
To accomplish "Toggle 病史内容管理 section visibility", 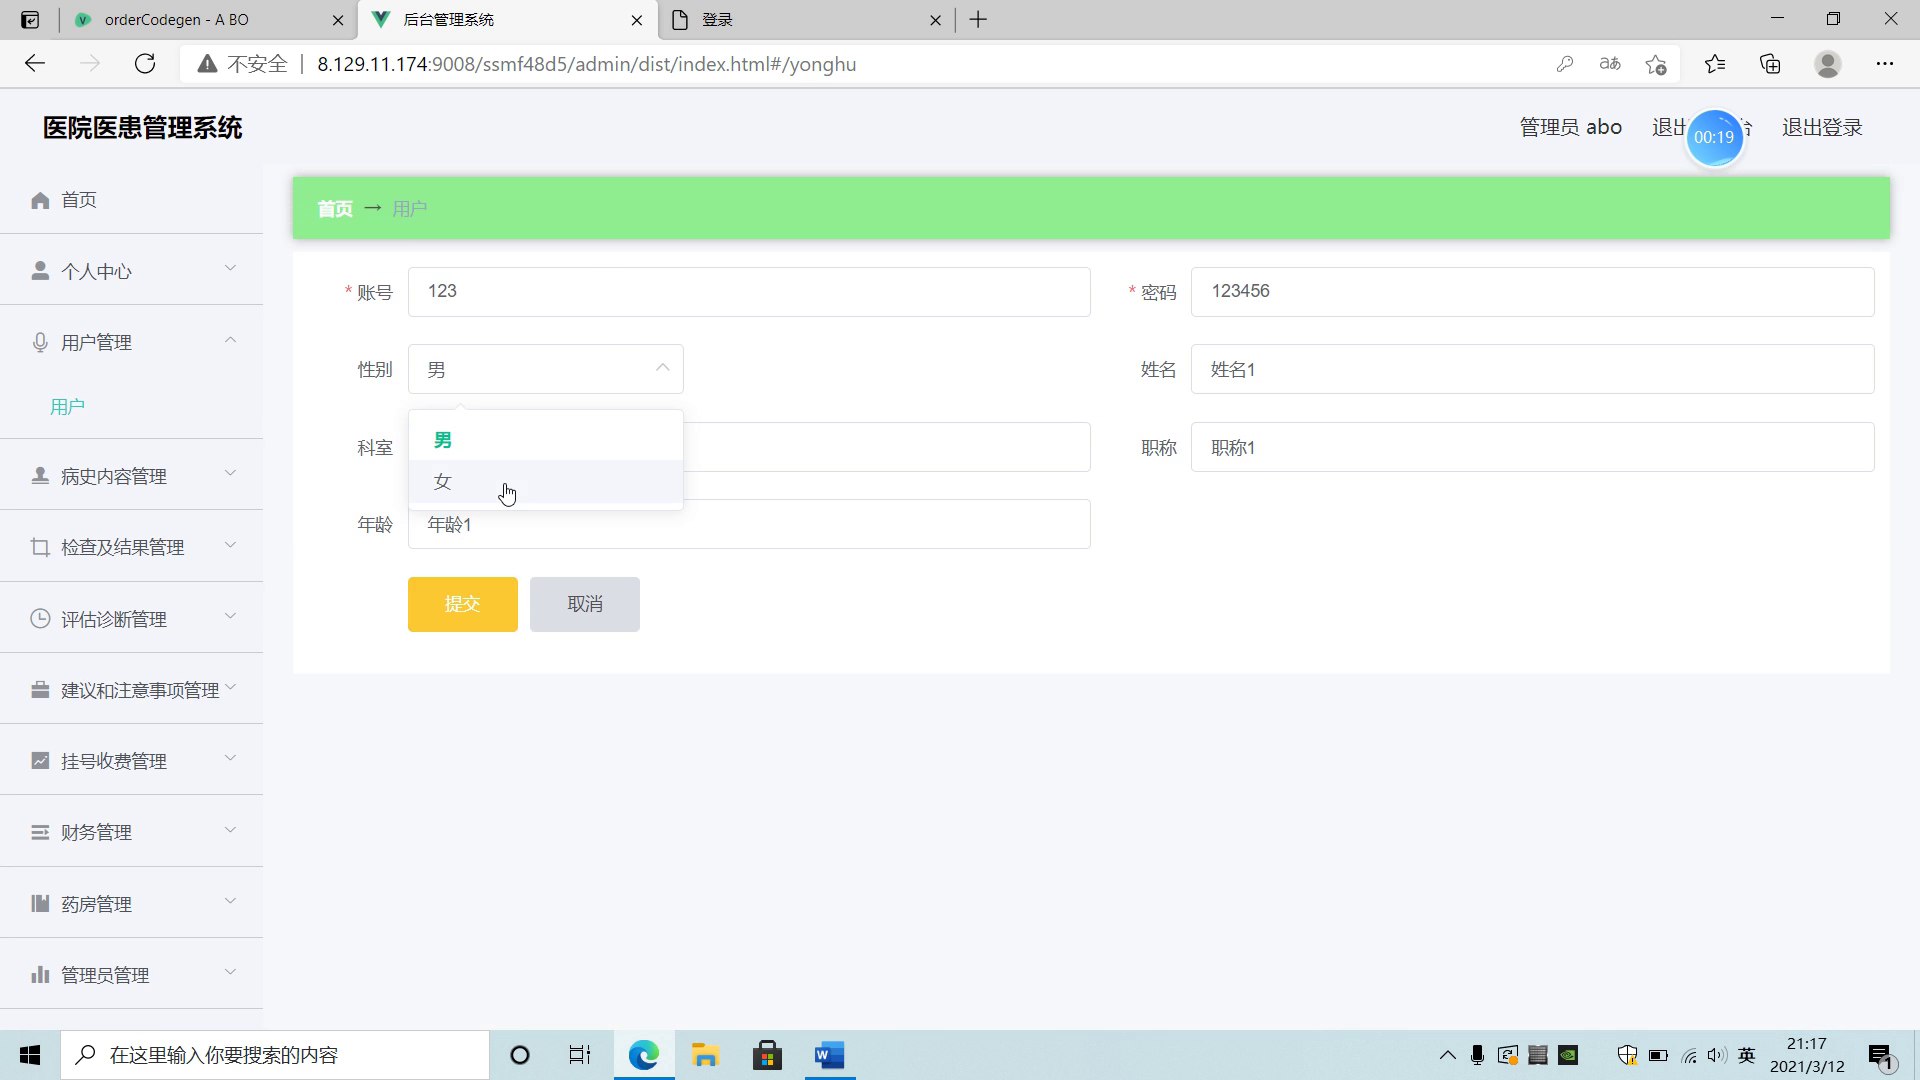I will click(x=132, y=476).
